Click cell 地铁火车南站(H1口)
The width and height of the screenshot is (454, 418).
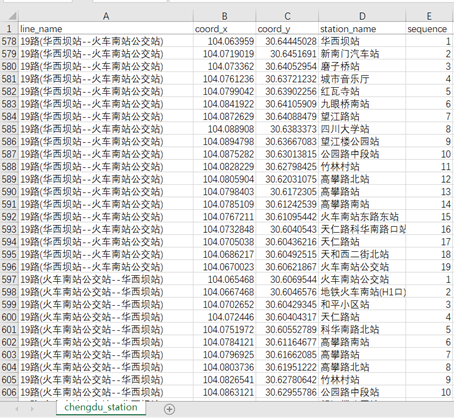coord(362,292)
